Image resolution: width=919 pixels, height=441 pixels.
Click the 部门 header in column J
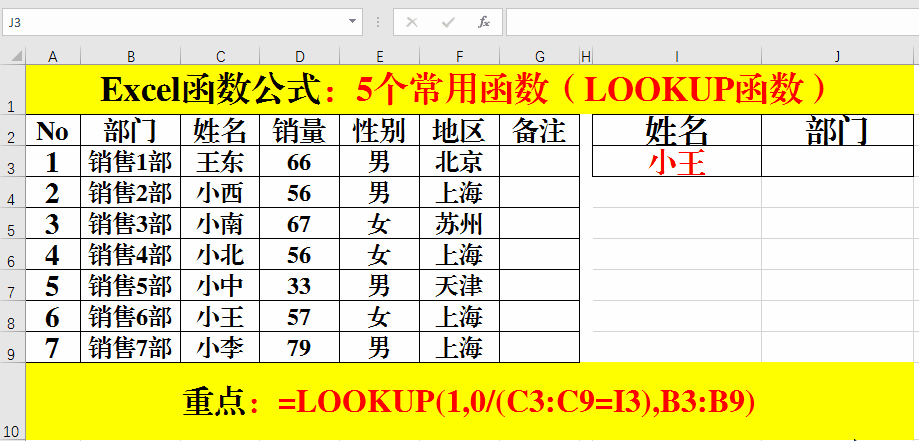tap(838, 130)
